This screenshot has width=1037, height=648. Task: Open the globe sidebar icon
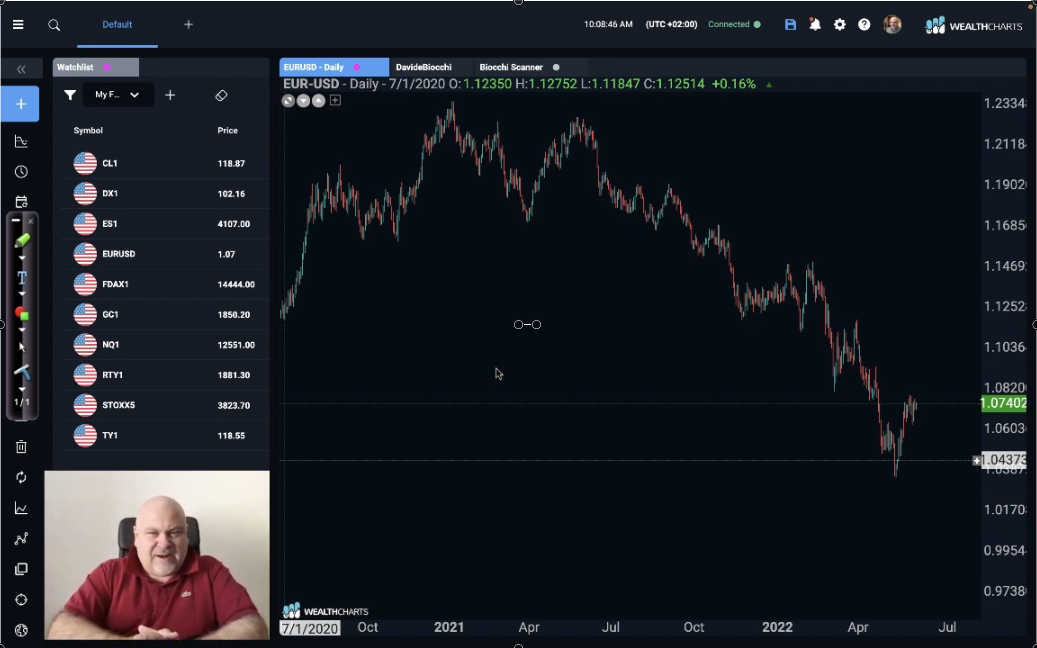(21, 630)
